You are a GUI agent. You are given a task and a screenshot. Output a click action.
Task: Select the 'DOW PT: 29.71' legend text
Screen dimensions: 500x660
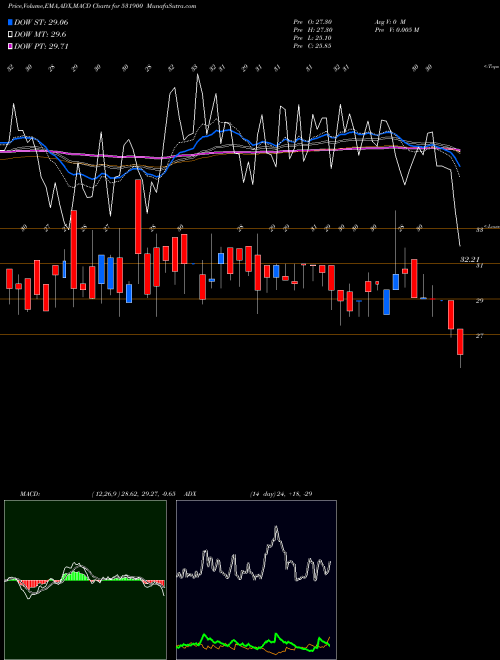point(41,47)
